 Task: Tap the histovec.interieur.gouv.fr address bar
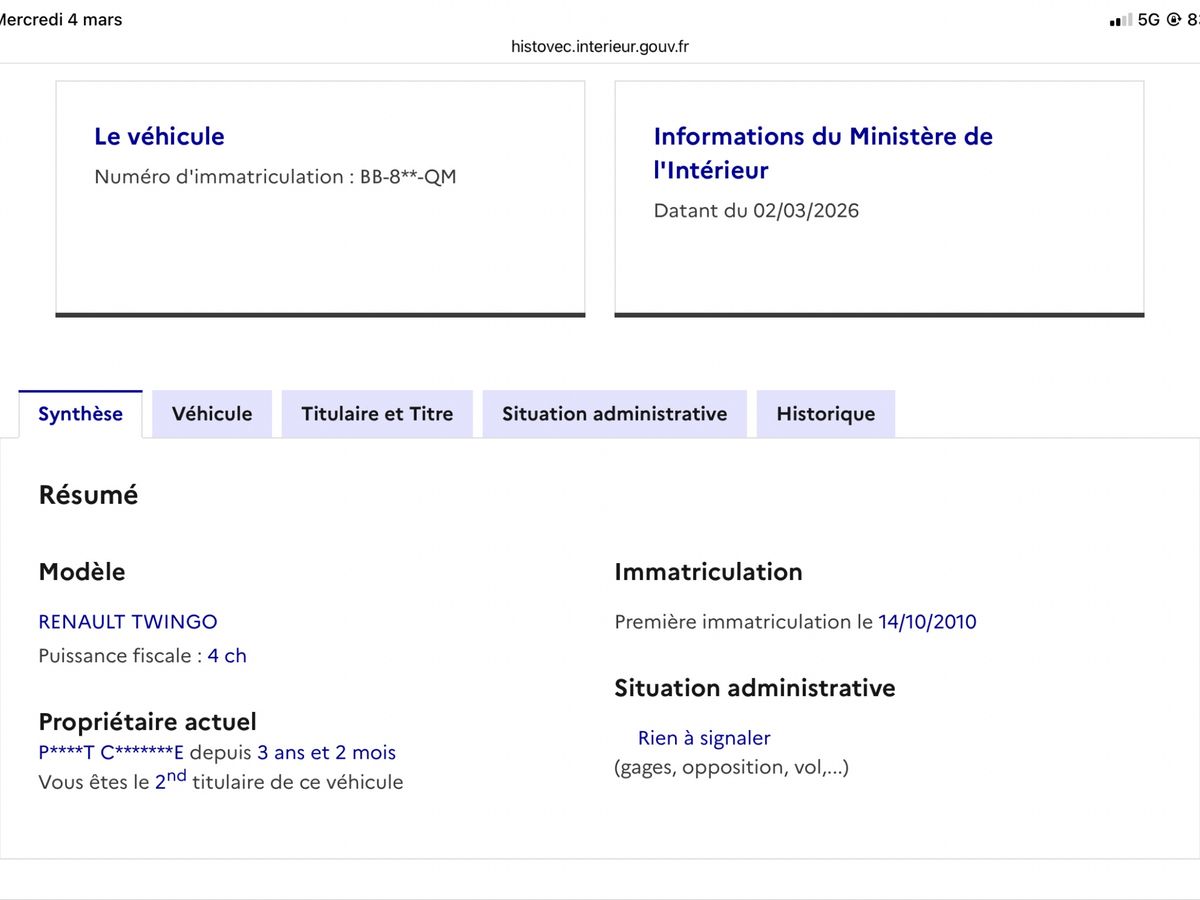click(x=599, y=46)
